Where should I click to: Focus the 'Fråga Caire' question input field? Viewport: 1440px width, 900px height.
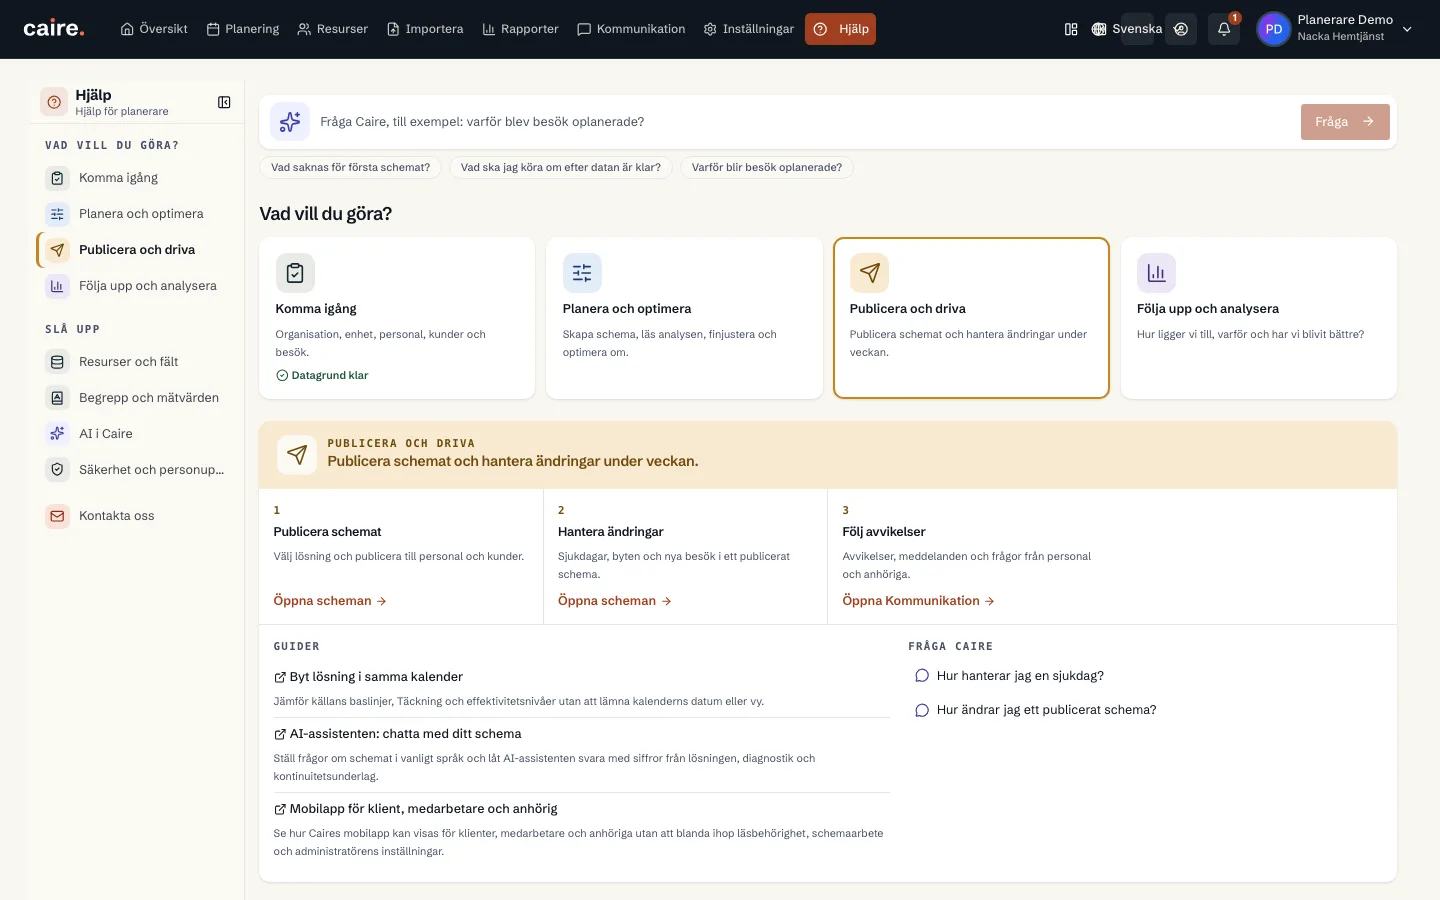804,122
